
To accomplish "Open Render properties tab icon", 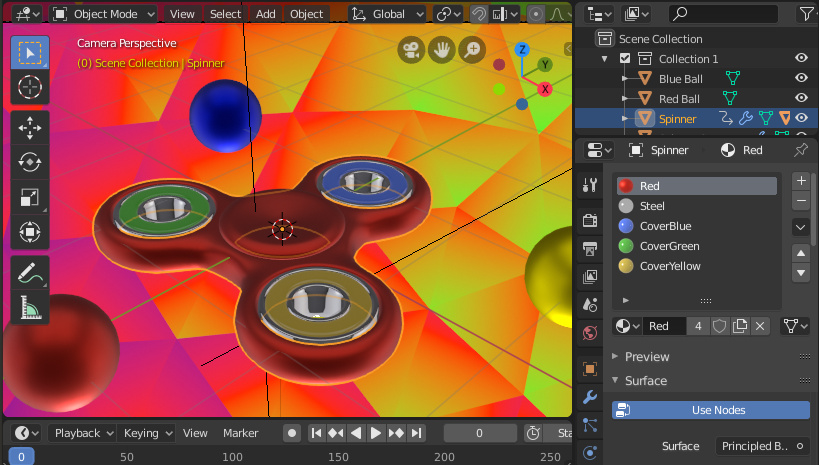I will click(590, 220).
